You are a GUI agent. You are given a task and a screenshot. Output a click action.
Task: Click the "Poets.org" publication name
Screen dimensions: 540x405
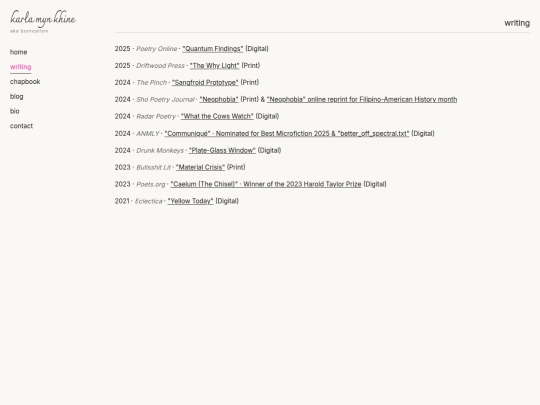coord(151,184)
